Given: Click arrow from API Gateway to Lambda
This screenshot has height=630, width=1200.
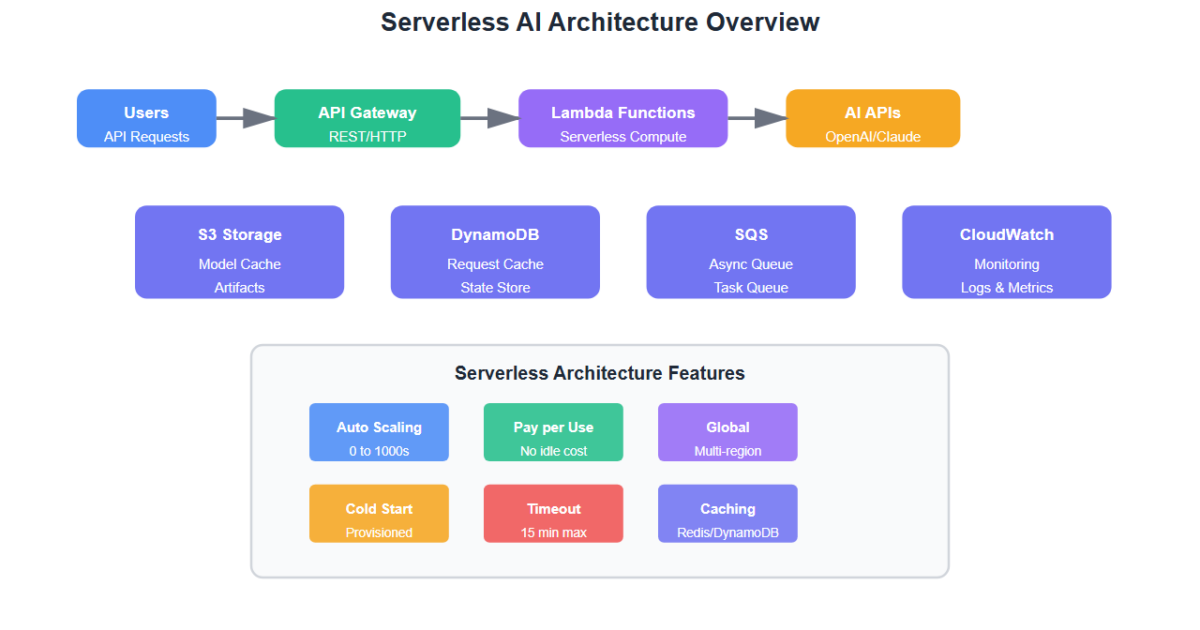Looking at the screenshot, I should 489,119.
